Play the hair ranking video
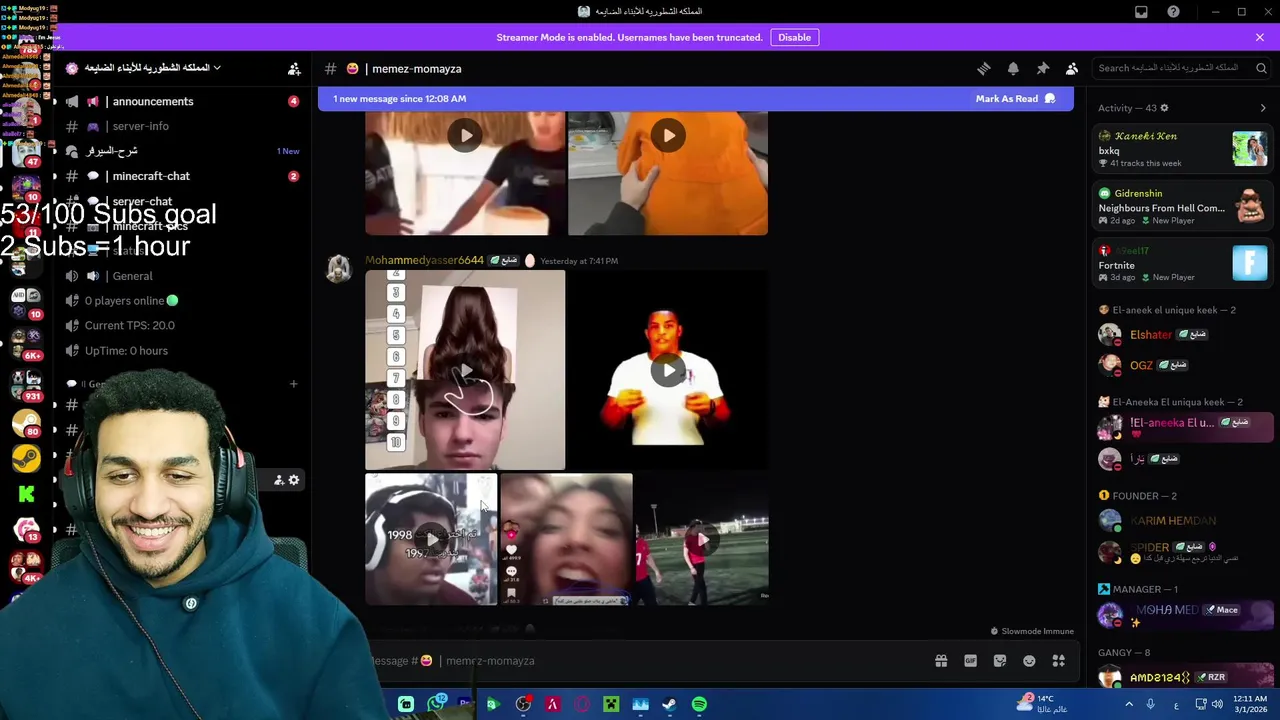Viewport: 1280px width, 720px height. tap(465, 370)
